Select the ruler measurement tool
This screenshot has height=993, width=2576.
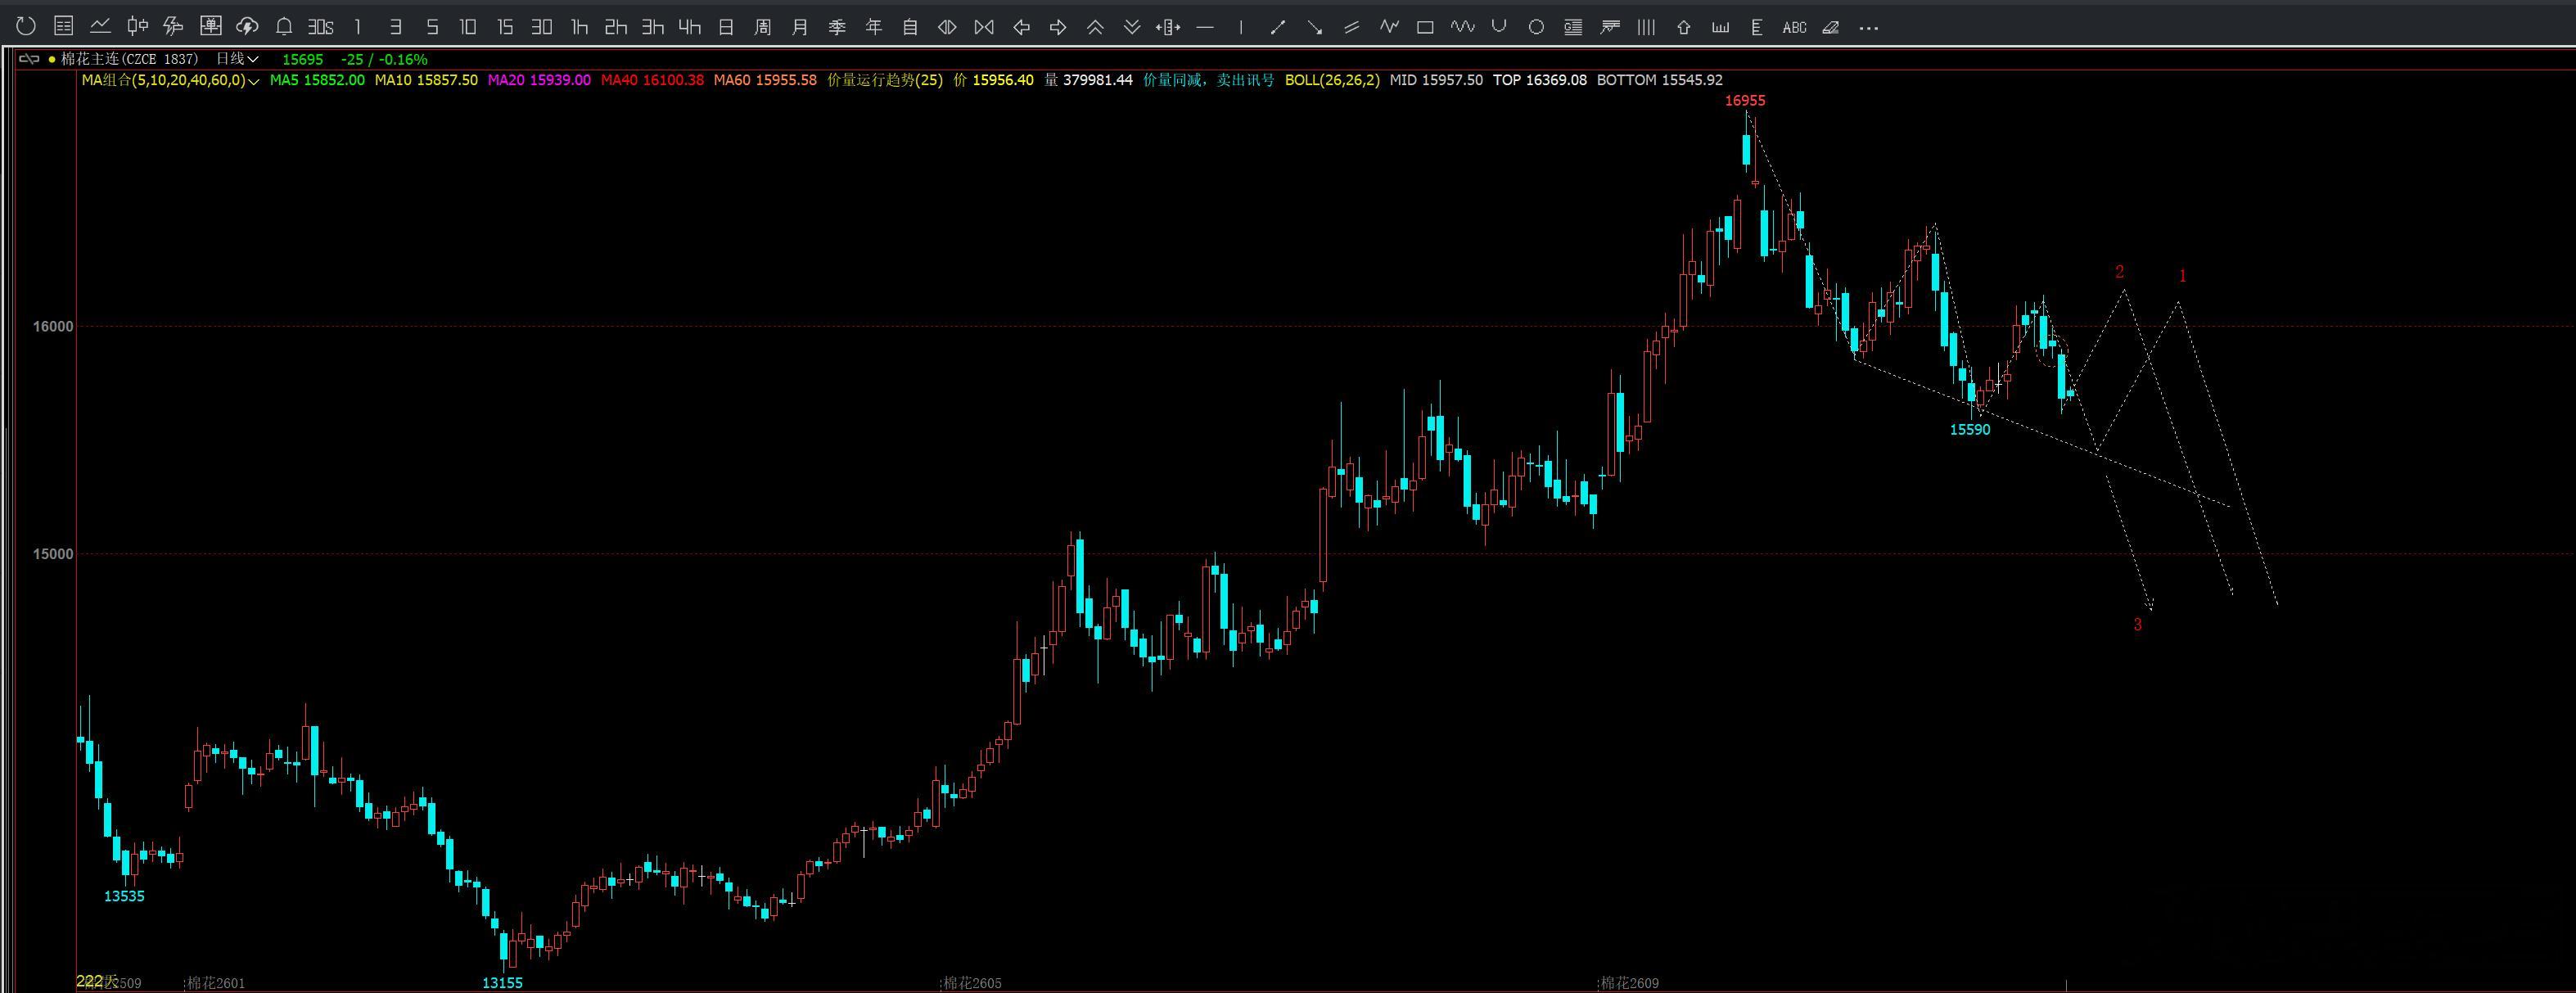(x=1720, y=28)
